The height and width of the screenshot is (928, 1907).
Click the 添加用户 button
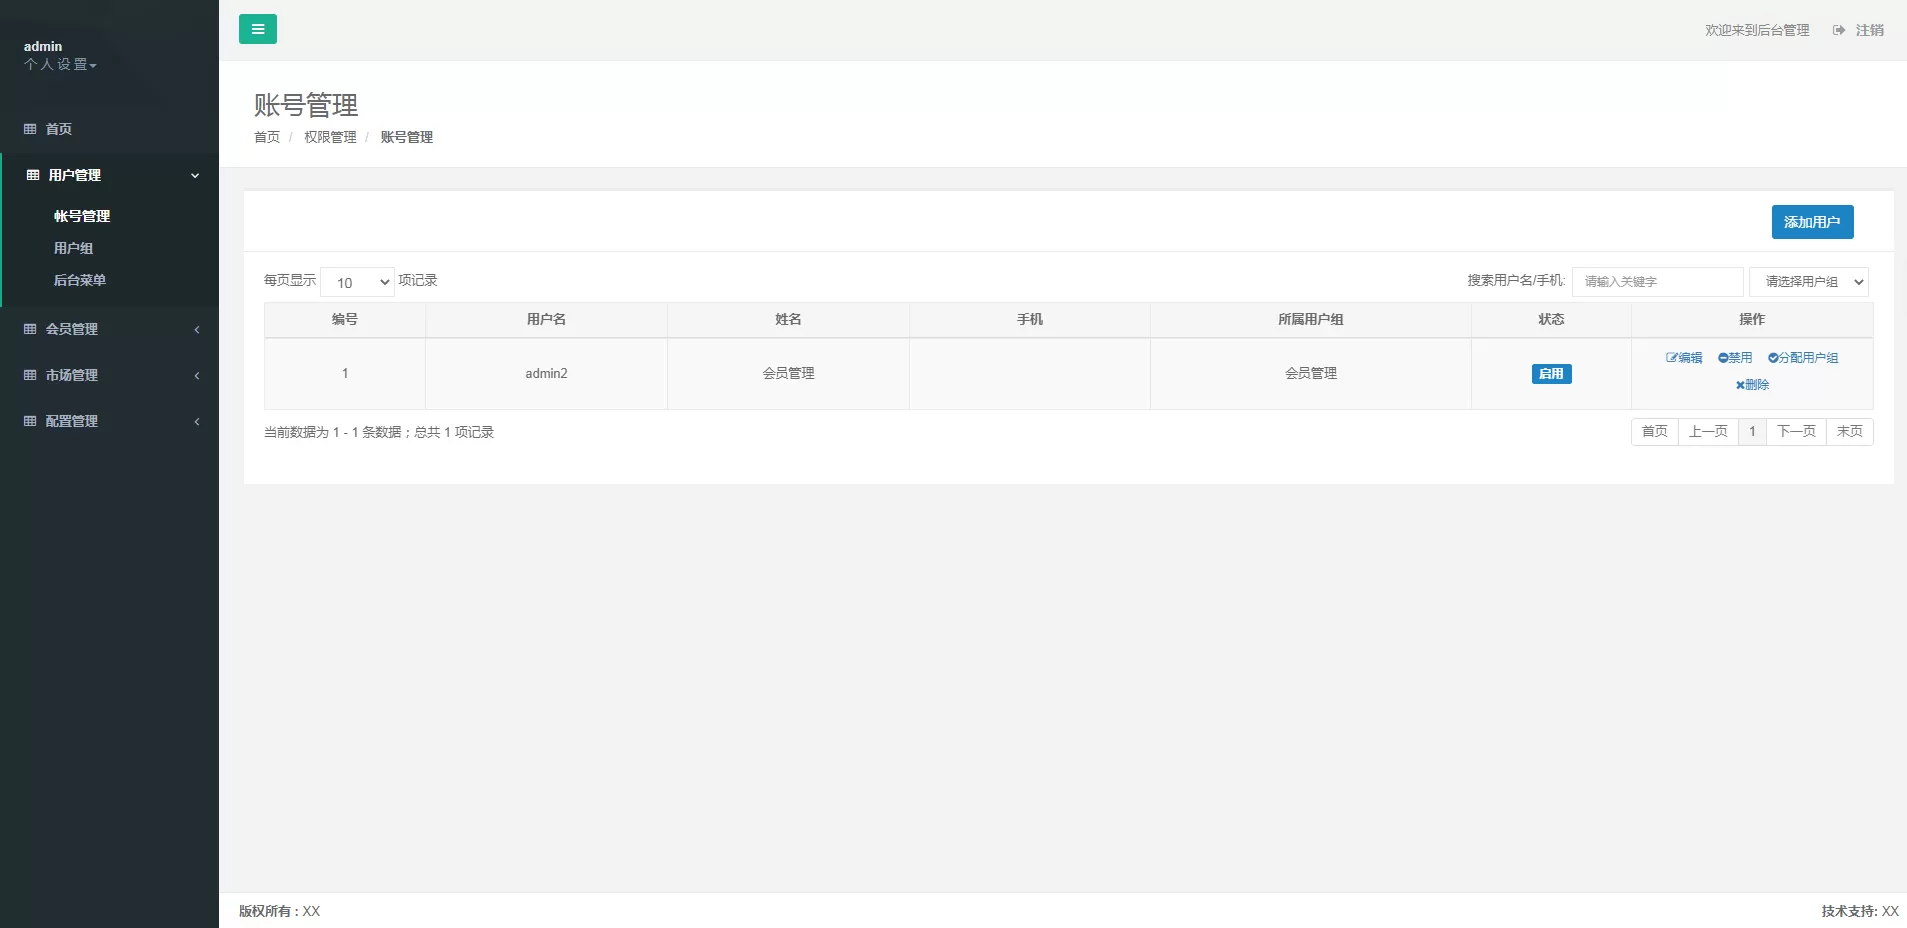[x=1811, y=222]
